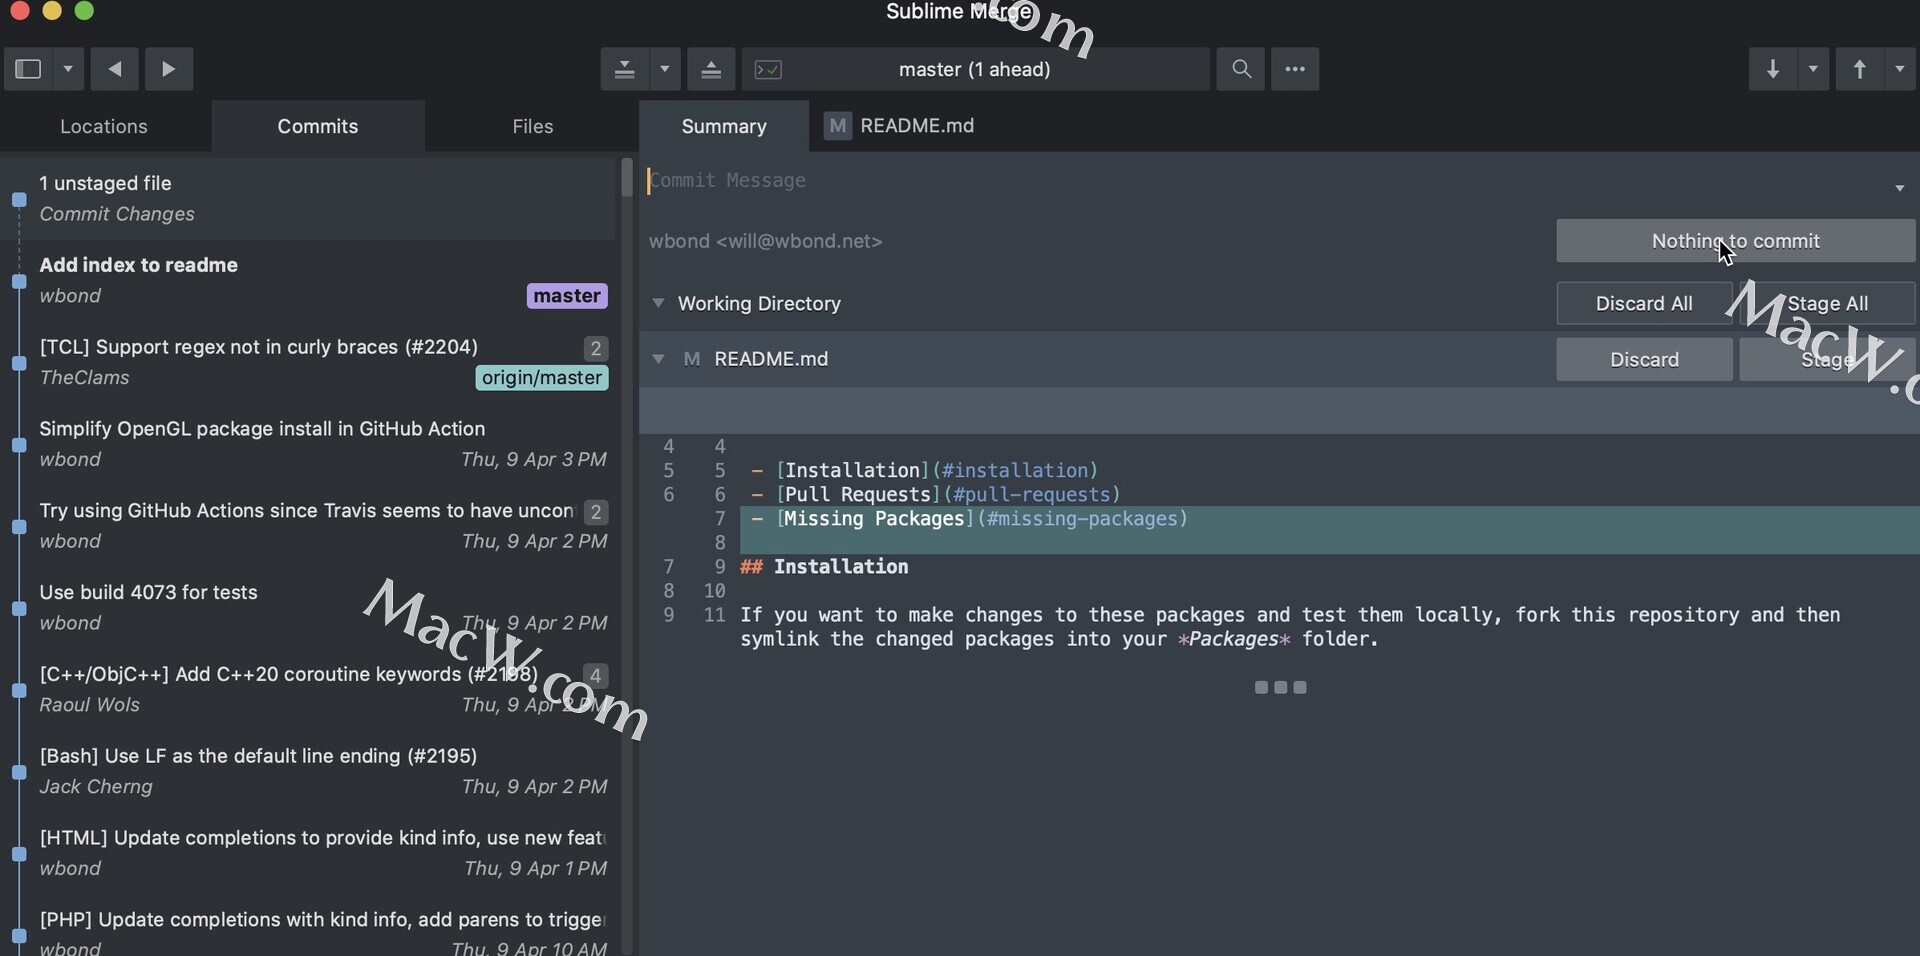This screenshot has width=1920, height=956.
Task: Open the stash options dropdown arrow
Action: click(665, 69)
